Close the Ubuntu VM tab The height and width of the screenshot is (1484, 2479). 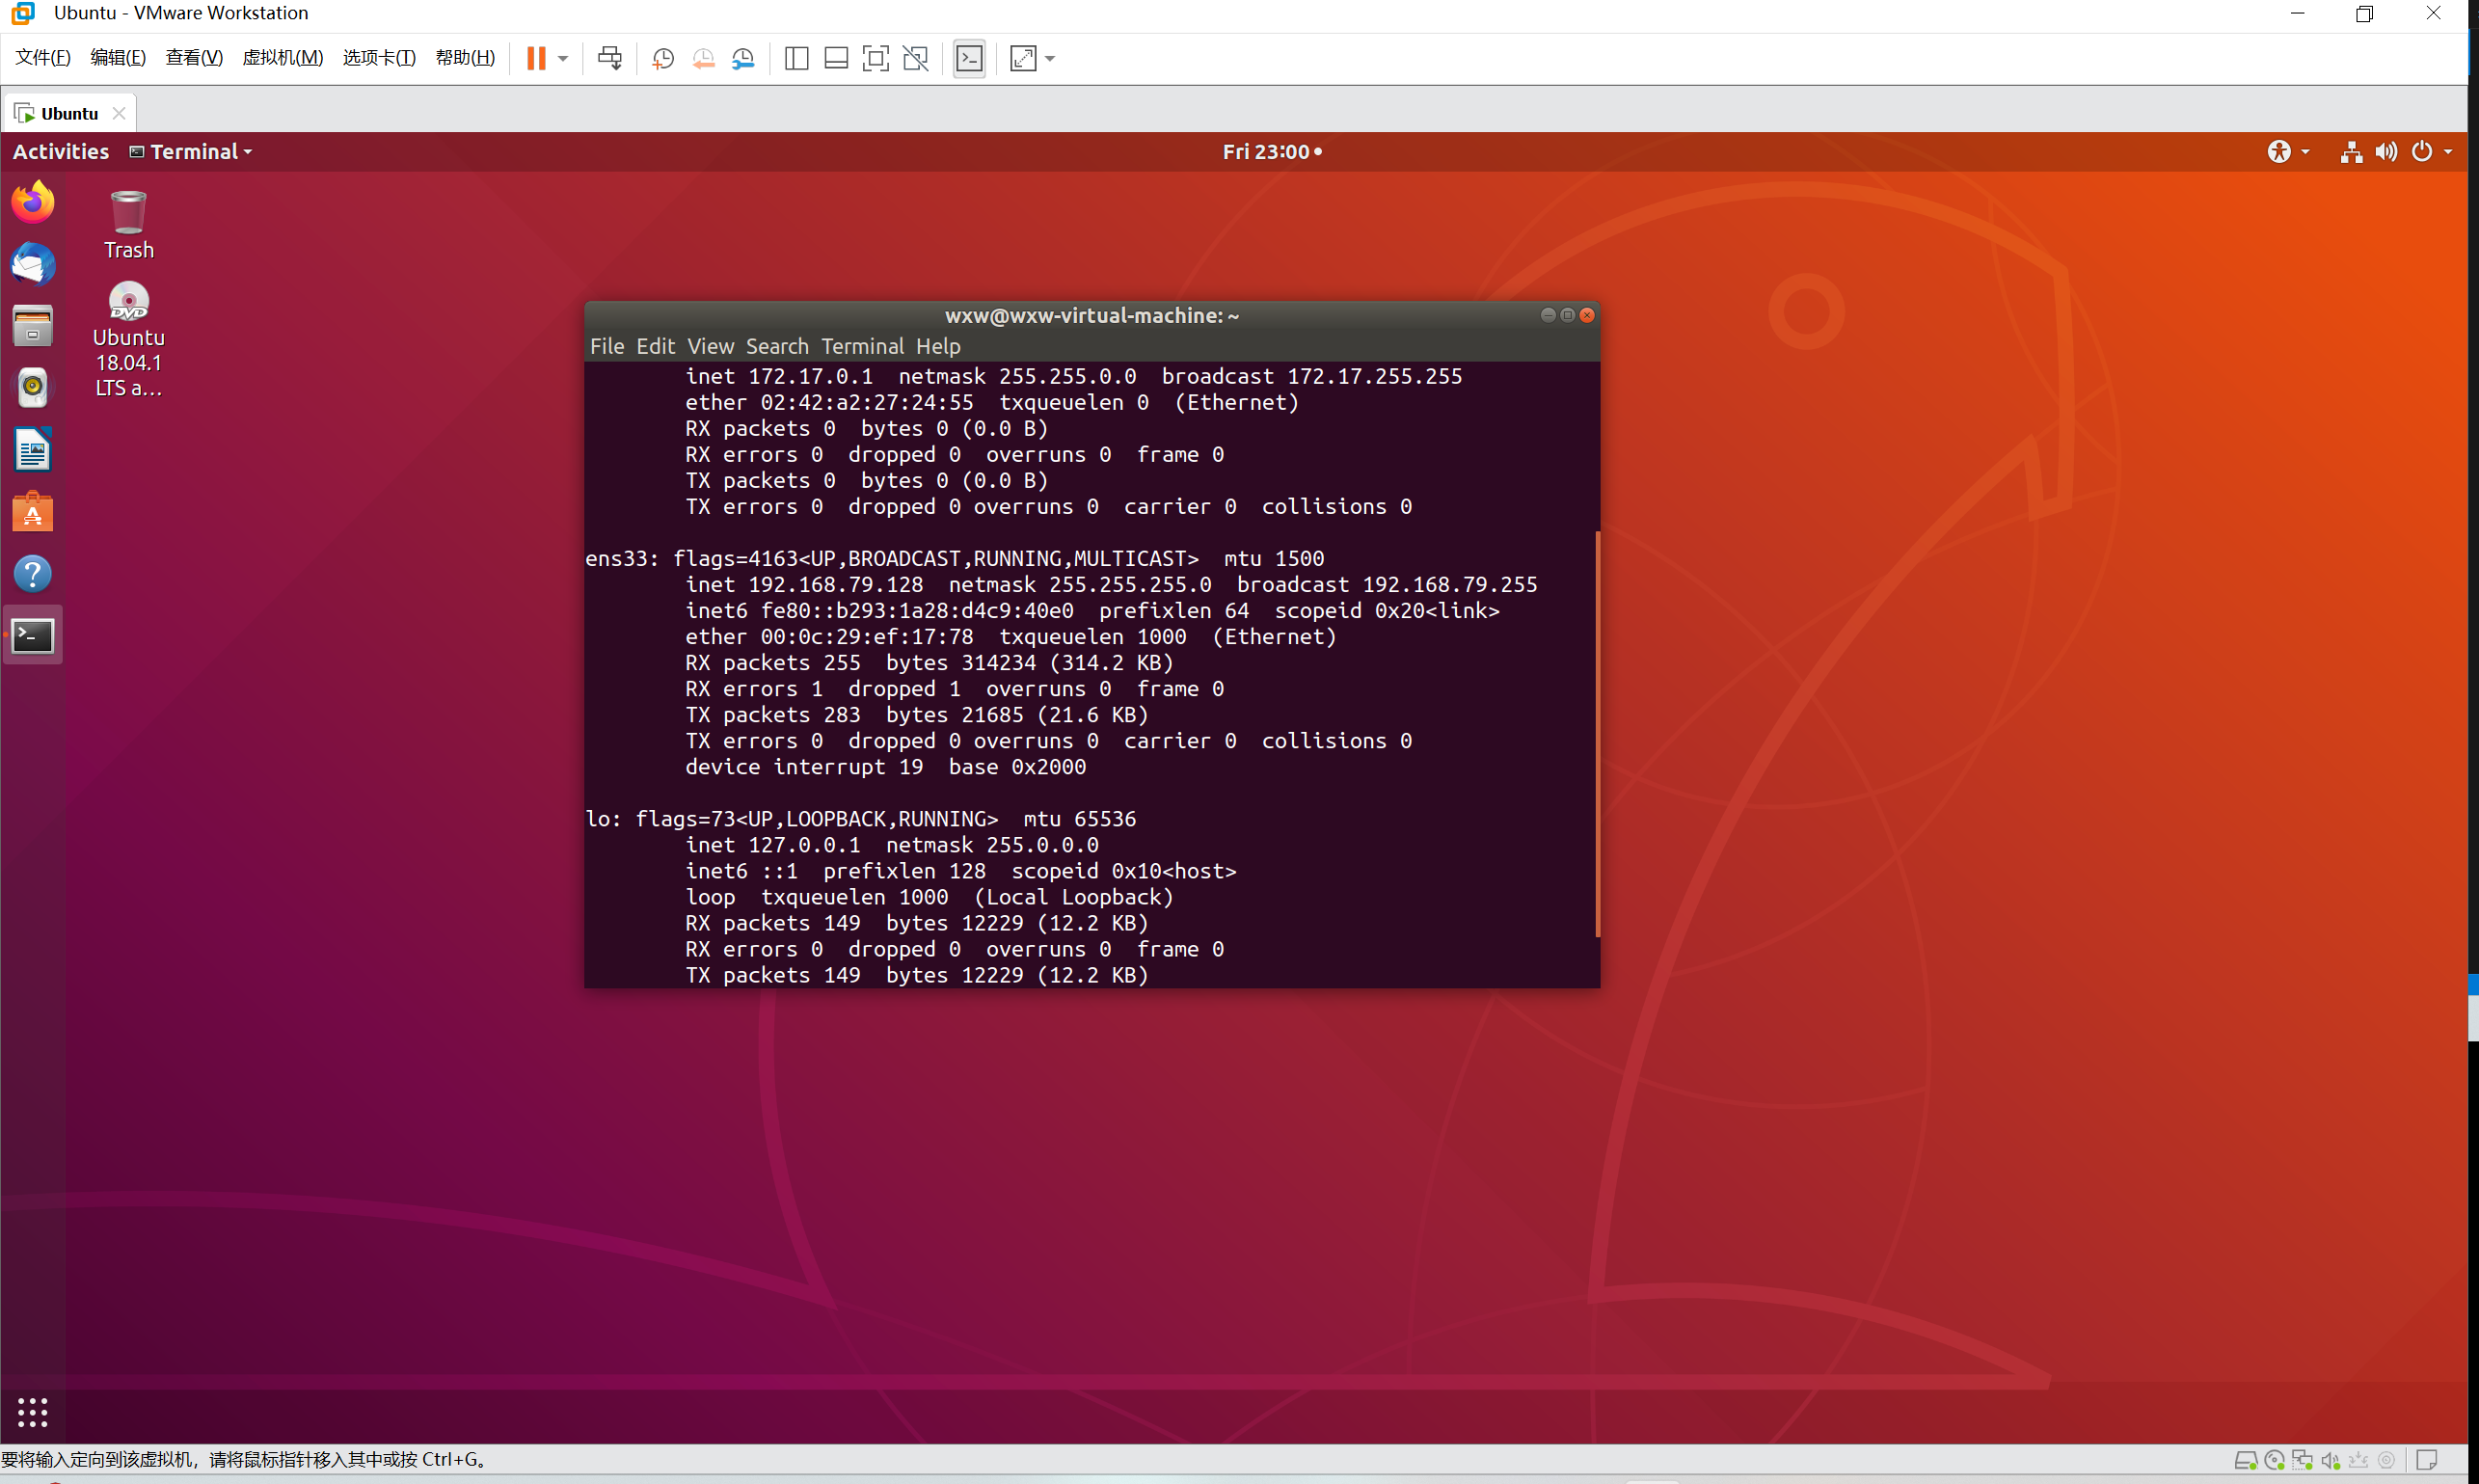[119, 113]
